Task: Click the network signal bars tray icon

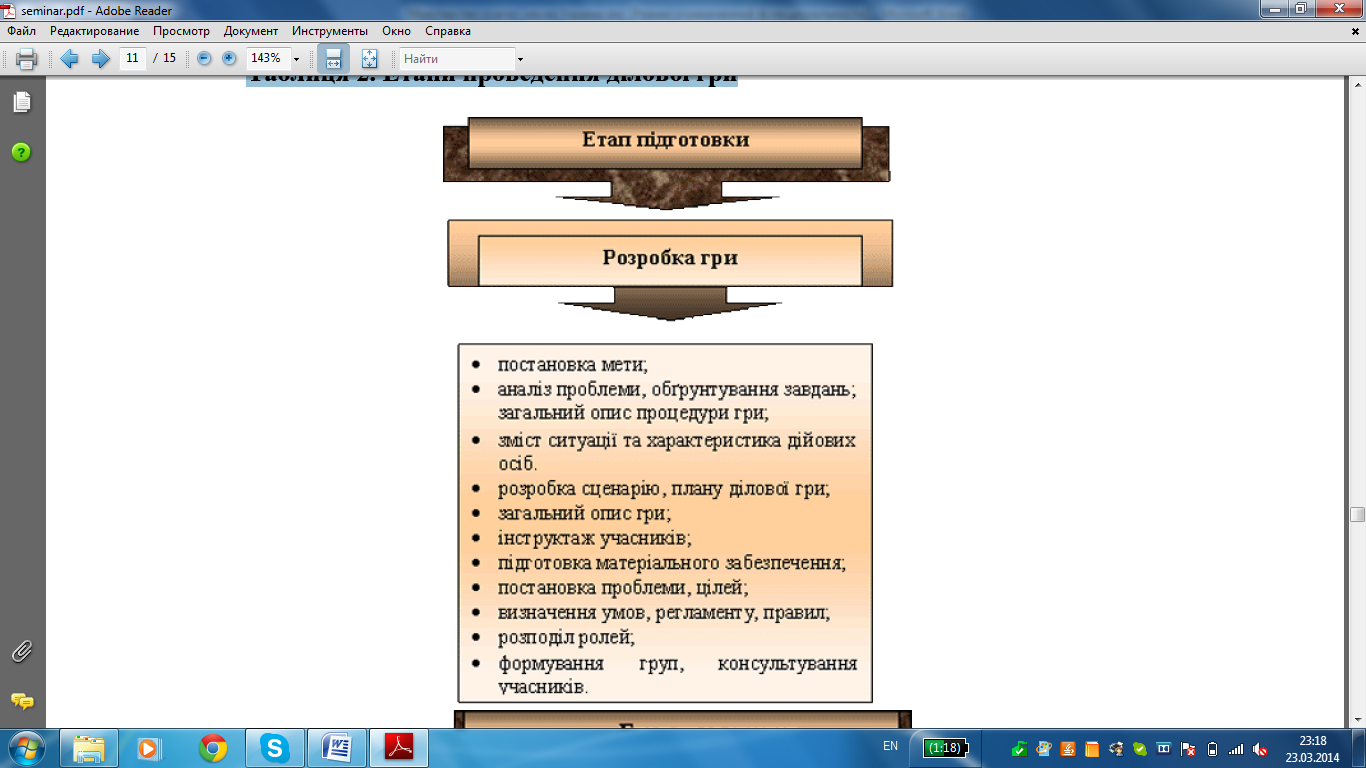Action: click(x=1236, y=748)
